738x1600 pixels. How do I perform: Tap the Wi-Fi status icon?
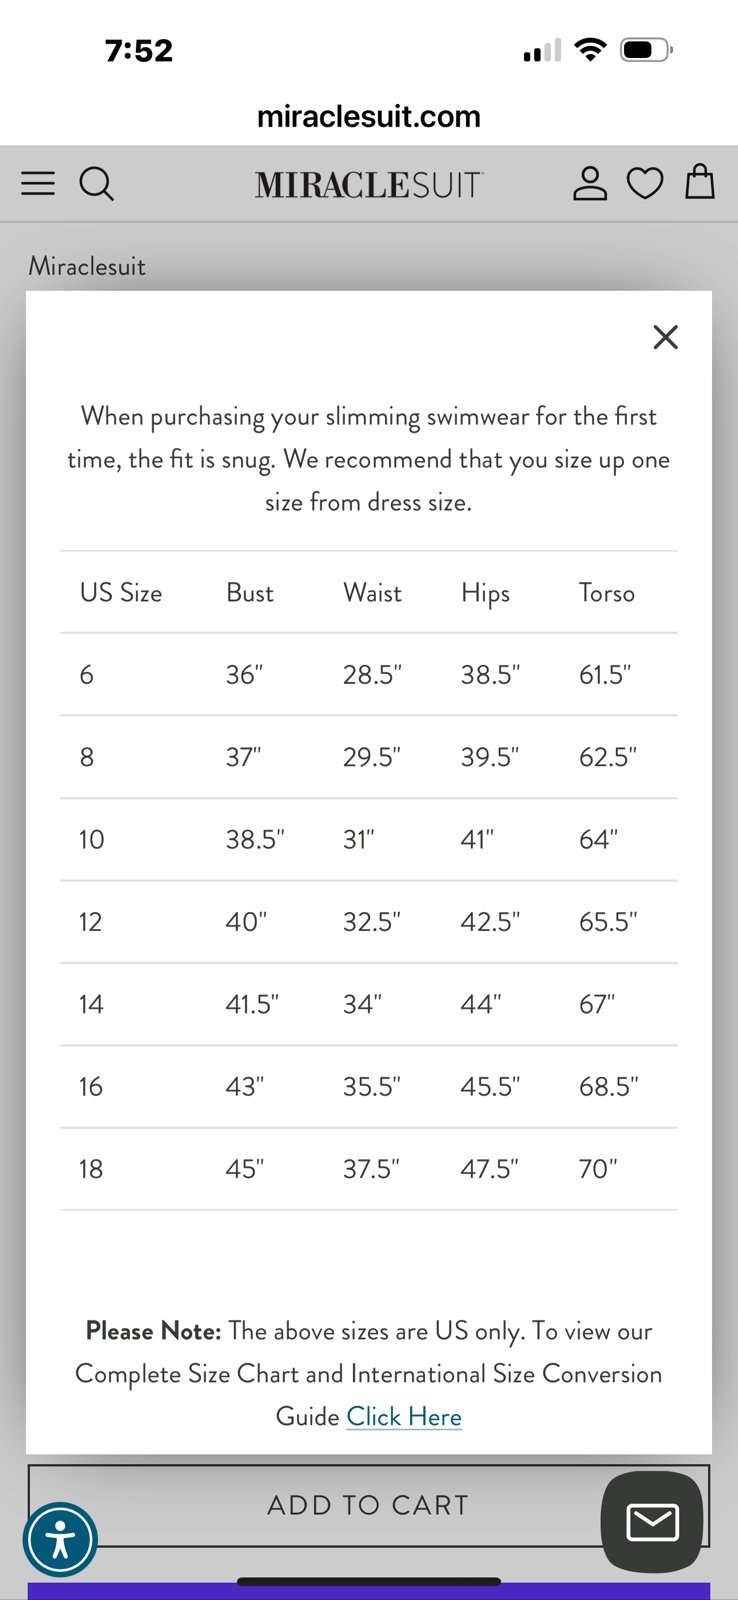591,49
